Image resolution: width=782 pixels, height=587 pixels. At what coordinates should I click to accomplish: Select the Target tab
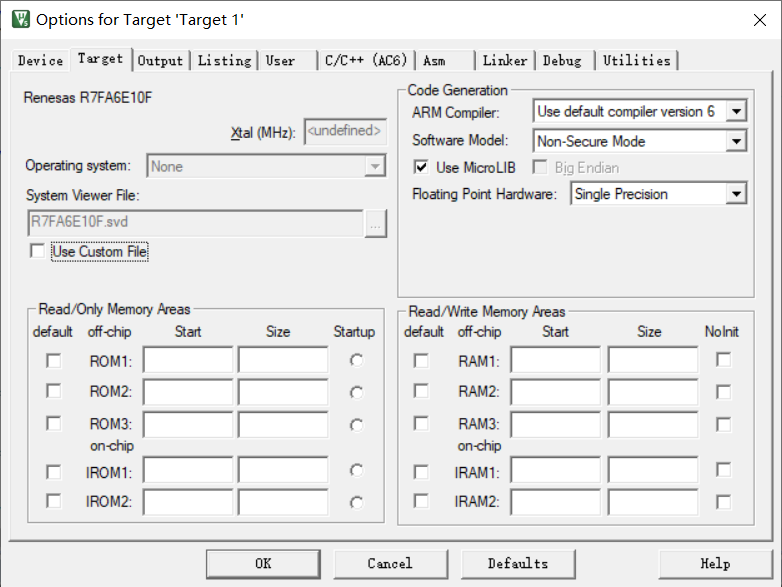[101, 59]
